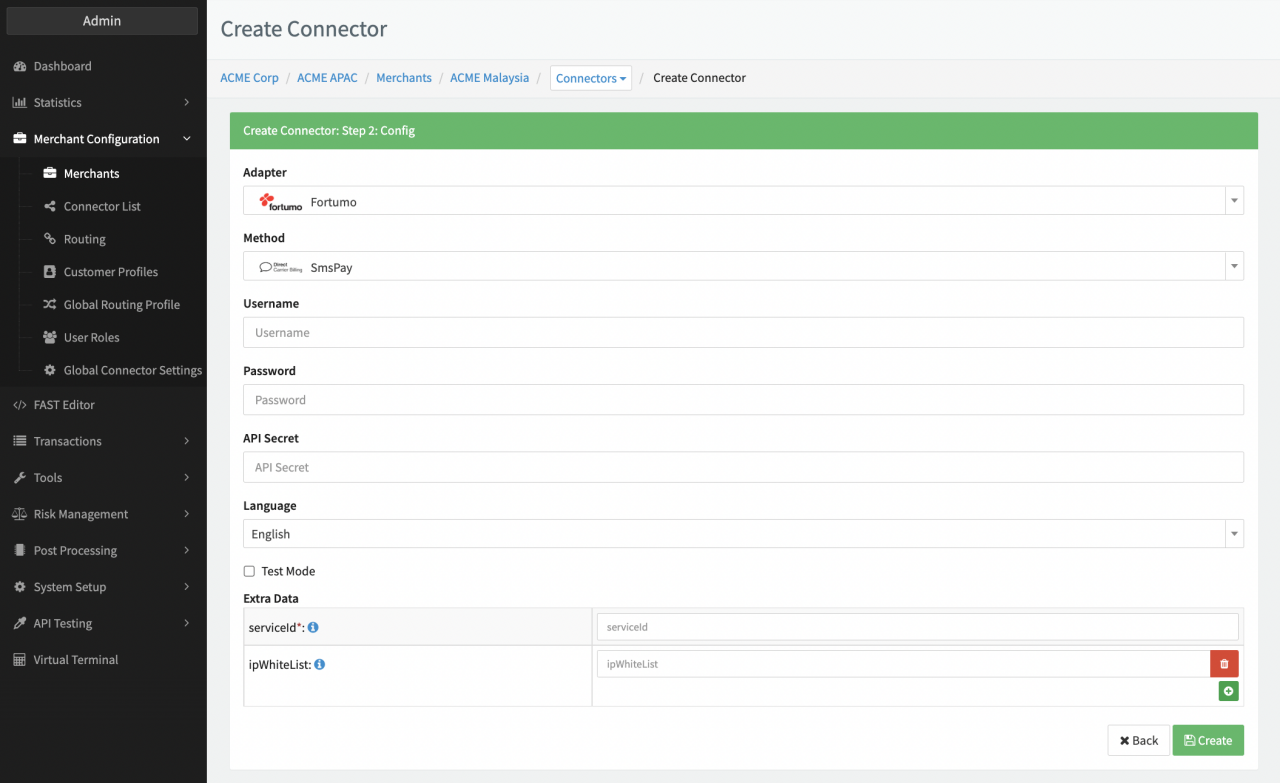Expand the Statistics sidebar menu
The width and height of the screenshot is (1280, 783).
tap(102, 103)
